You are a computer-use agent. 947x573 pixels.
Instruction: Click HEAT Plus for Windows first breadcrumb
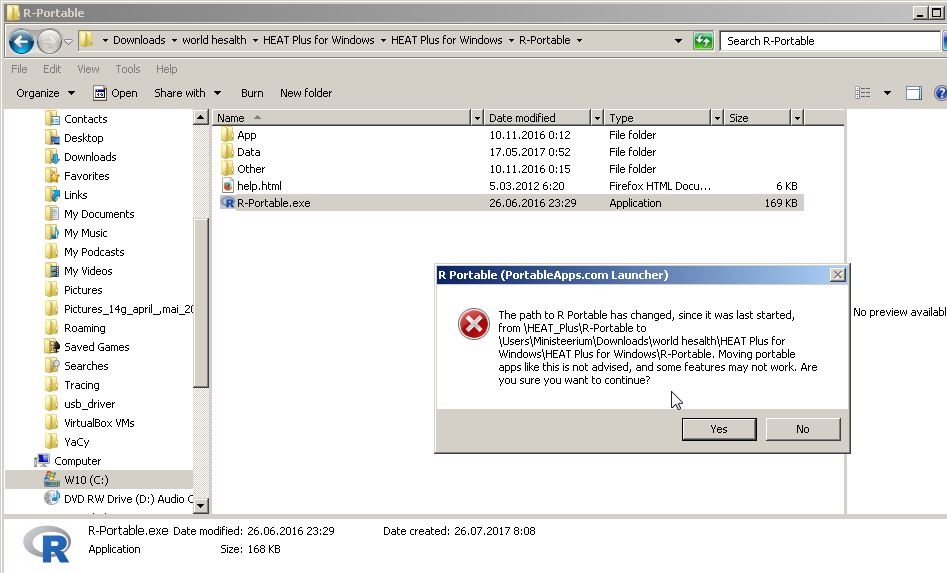[x=318, y=40]
